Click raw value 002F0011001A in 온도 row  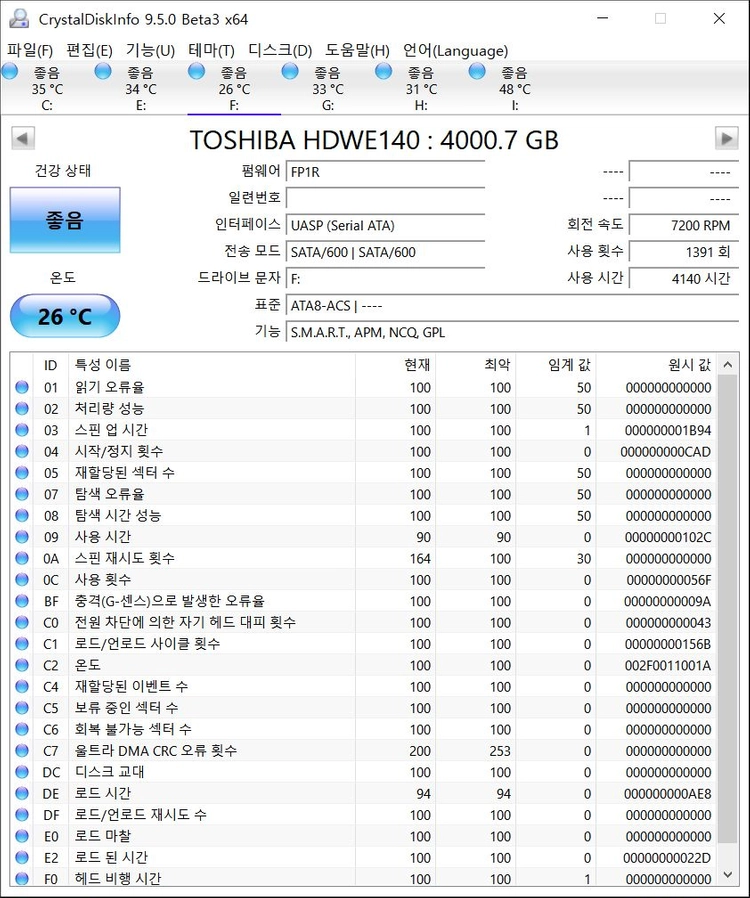coord(668,665)
